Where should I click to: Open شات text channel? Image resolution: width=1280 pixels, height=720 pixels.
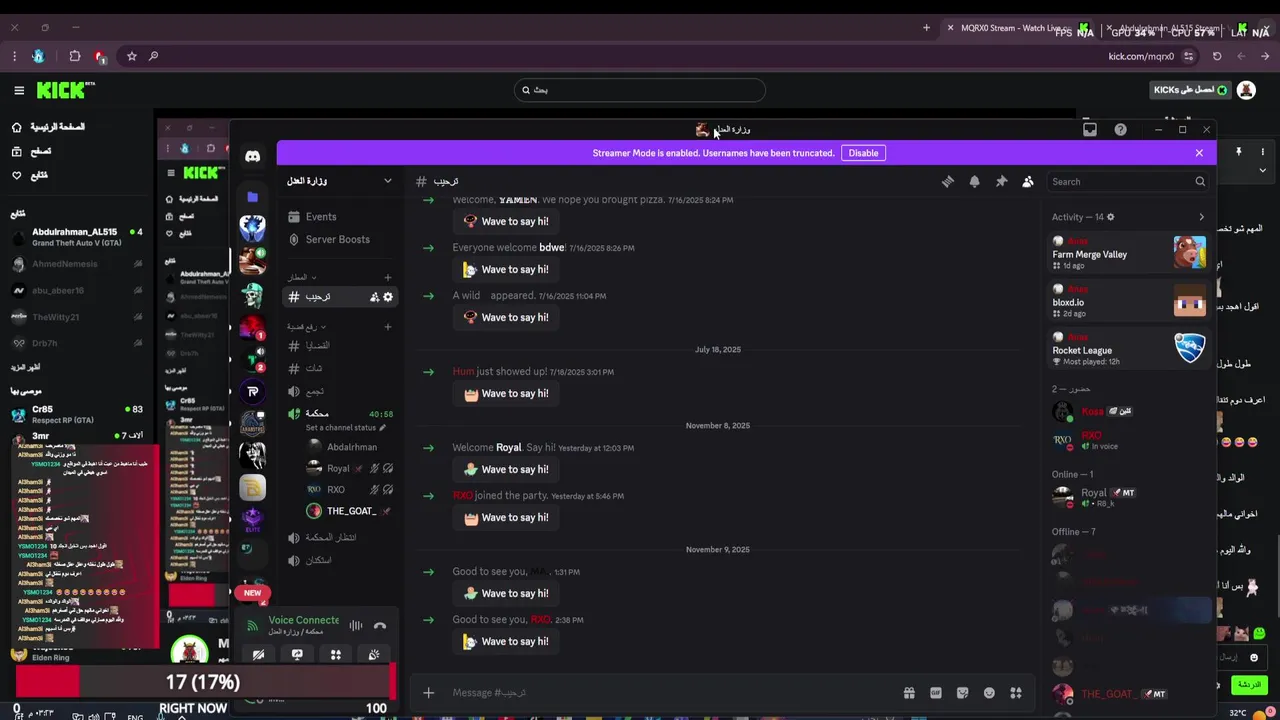tap(339, 368)
